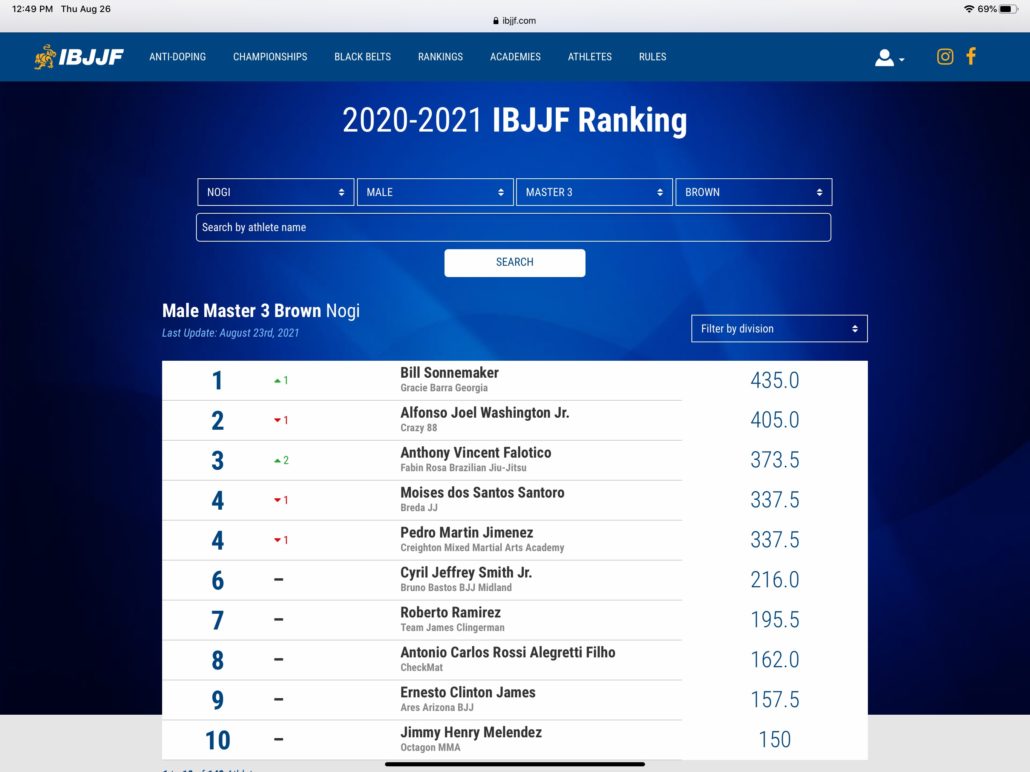
Task: Focus the Search by athlete name field
Action: click(x=514, y=227)
